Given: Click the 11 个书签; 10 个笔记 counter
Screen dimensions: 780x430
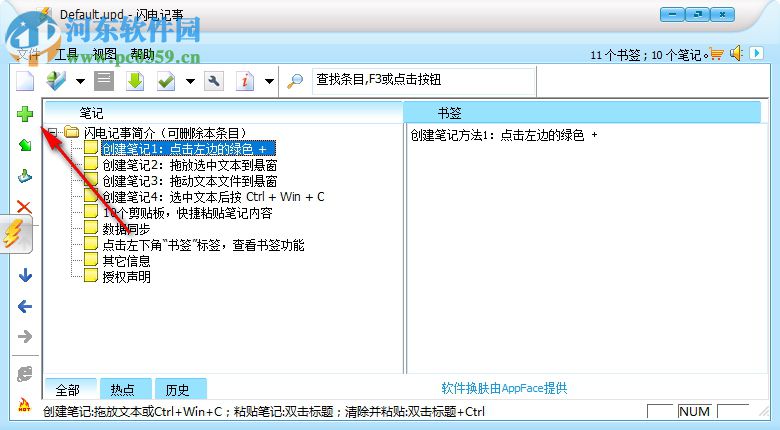Looking at the screenshot, I should coord(648,55).
